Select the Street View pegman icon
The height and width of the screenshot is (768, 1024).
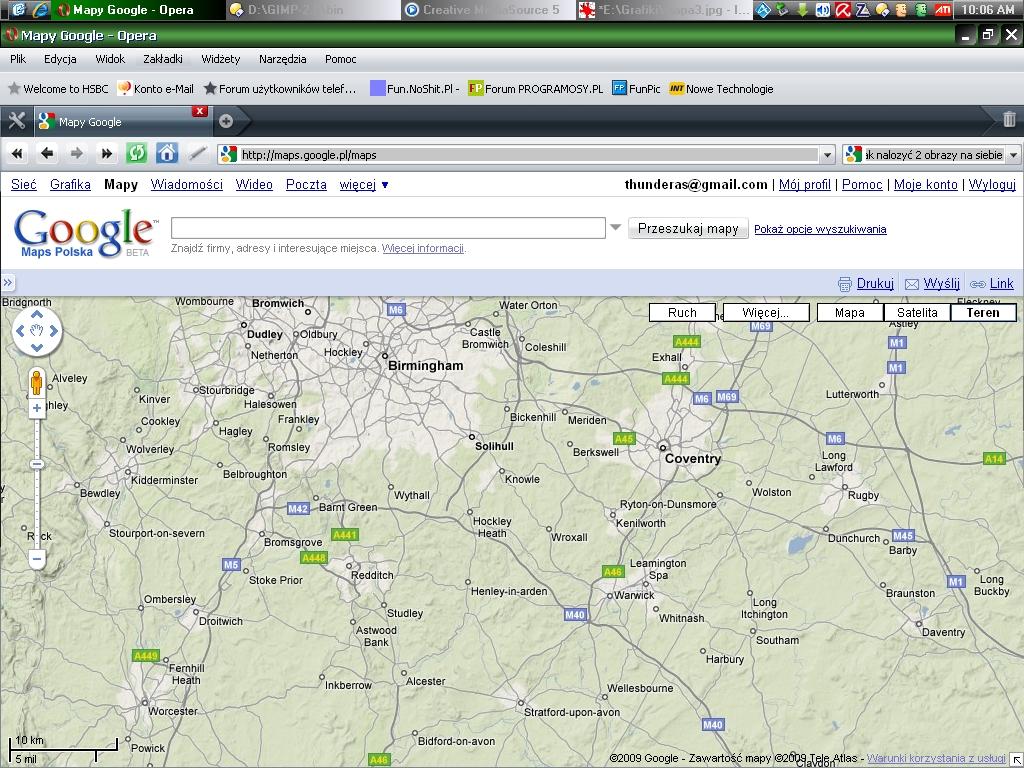[x=37, y=381]
